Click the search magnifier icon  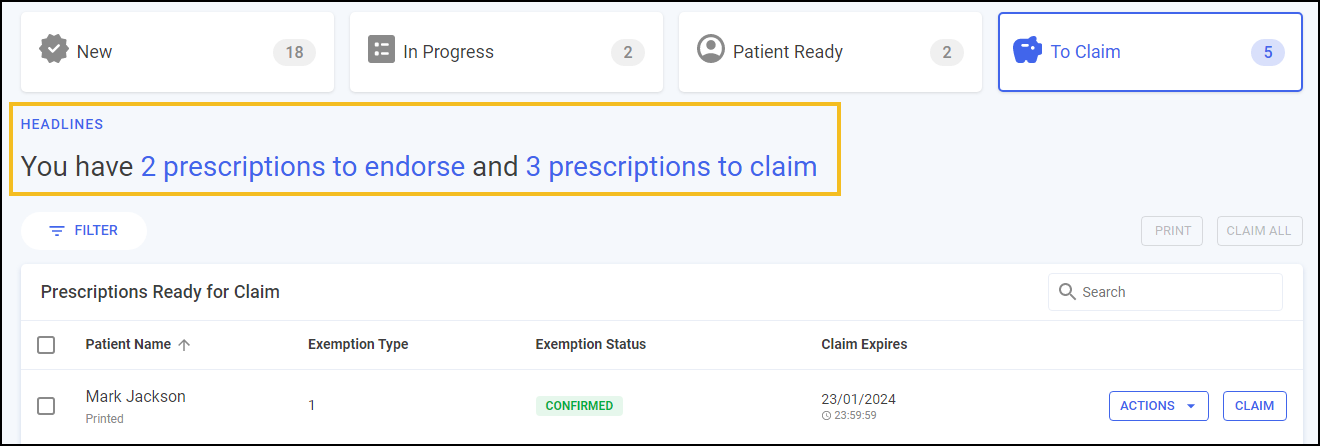click(1067, 292)
